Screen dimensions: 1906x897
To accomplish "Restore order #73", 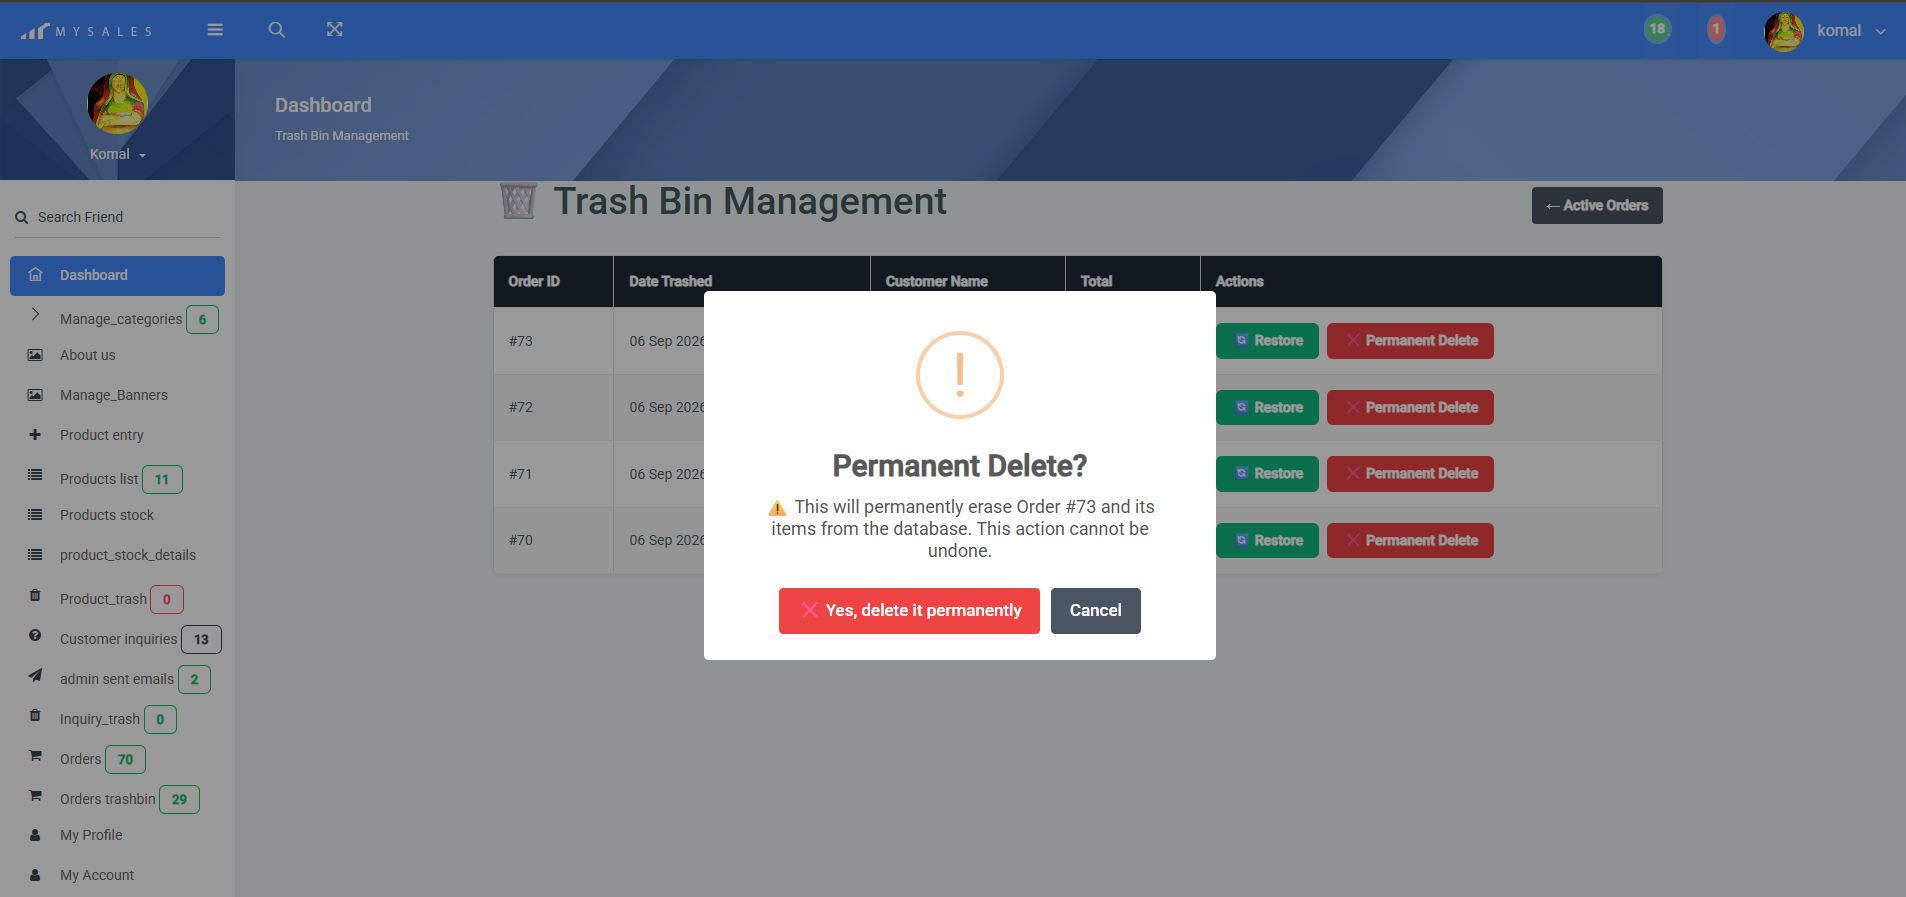I will pyautogui.click(x=1267, y=341).
